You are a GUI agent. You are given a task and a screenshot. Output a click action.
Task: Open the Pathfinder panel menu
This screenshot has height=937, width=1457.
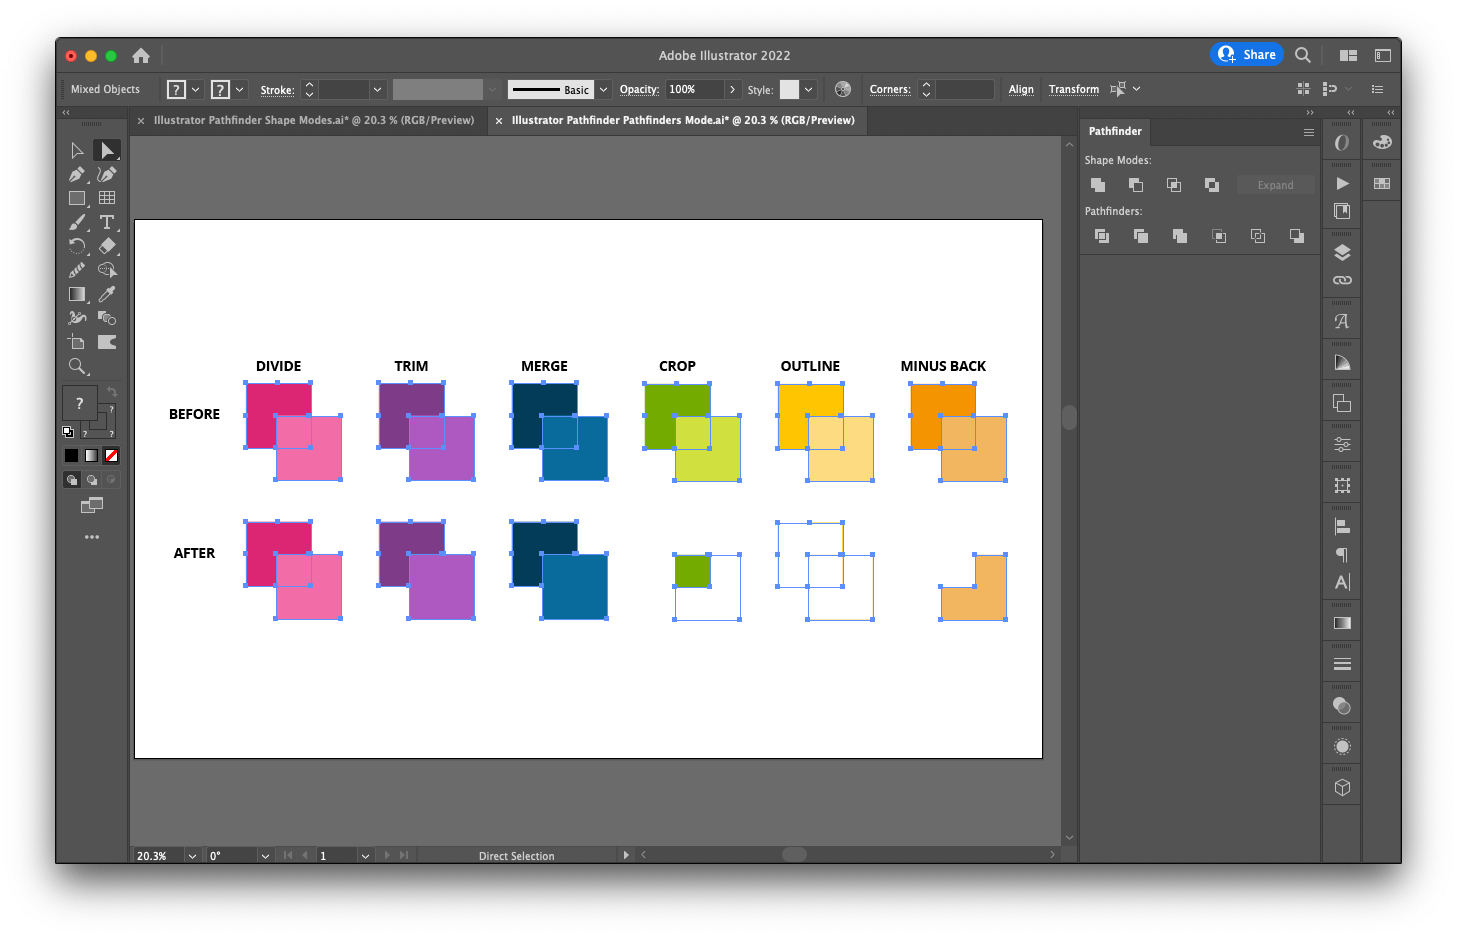click(x=1309, y=131)
